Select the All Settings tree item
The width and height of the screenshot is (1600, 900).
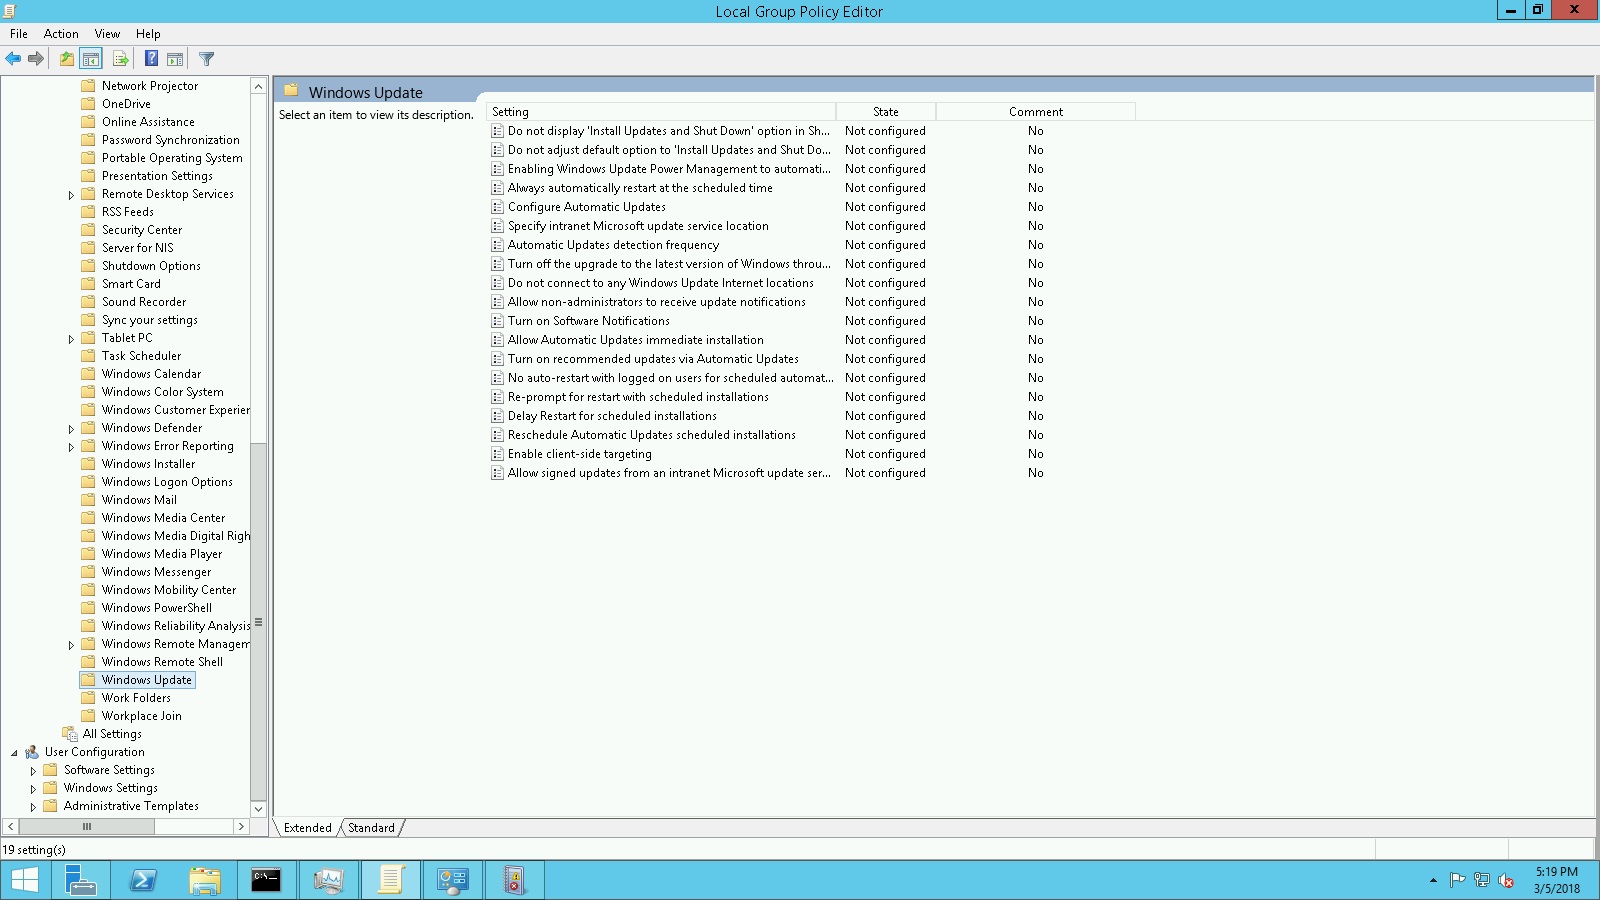[112, 734]
